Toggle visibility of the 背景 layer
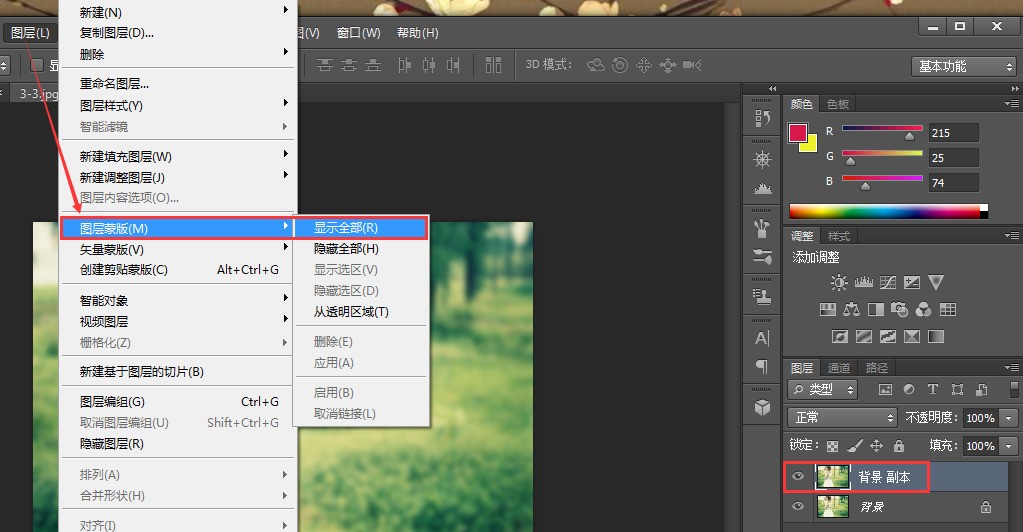1023x532 pixels. tap(798, 507)
